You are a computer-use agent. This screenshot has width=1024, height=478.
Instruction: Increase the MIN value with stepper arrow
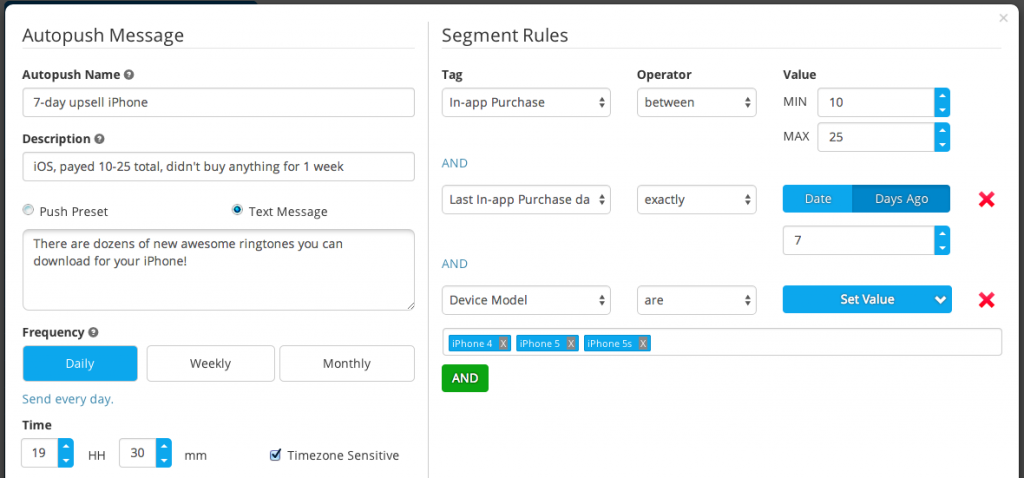coord(942,95)
